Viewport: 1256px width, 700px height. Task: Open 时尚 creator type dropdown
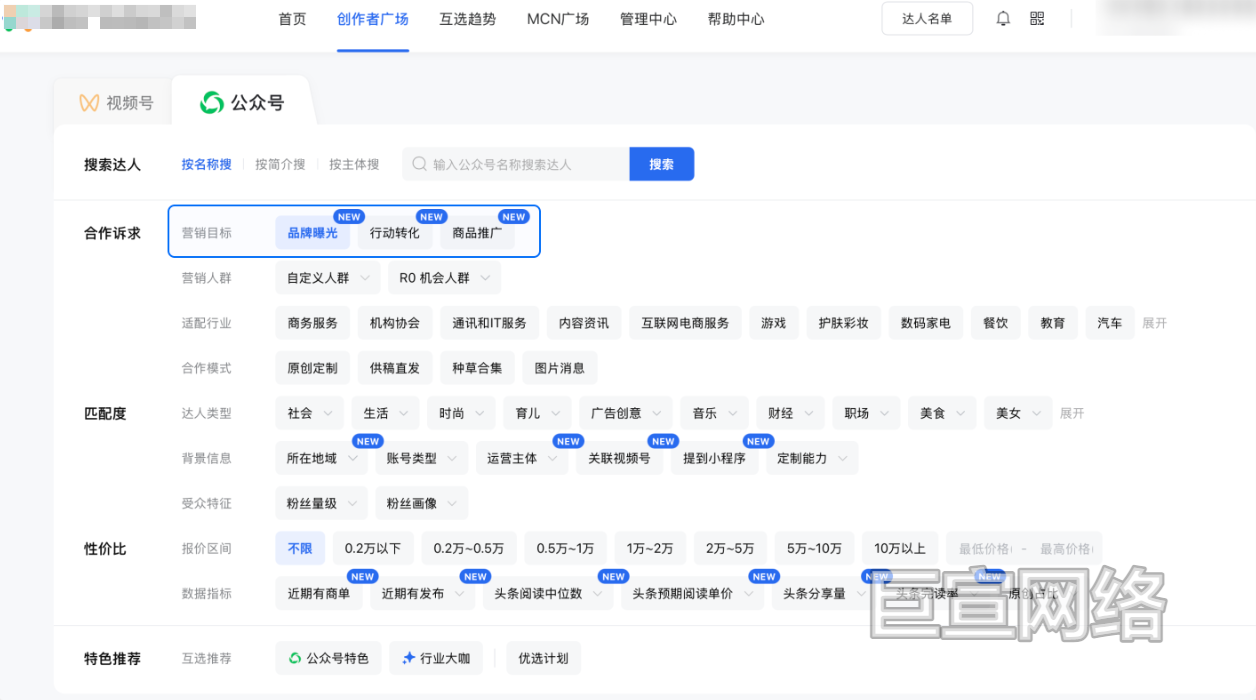pyautogui.click(x=462, y=413)
